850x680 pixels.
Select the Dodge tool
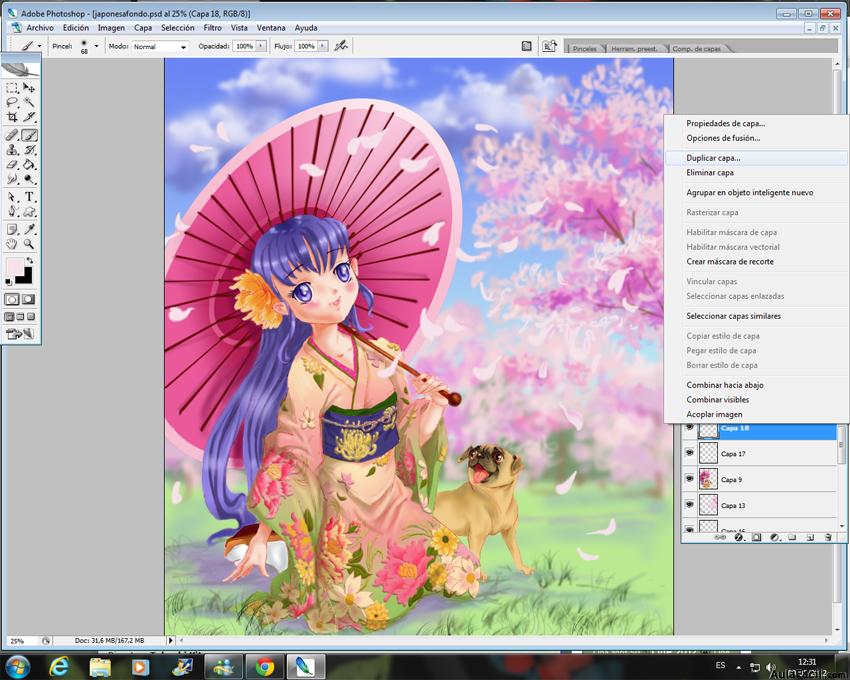click(29, 179)
